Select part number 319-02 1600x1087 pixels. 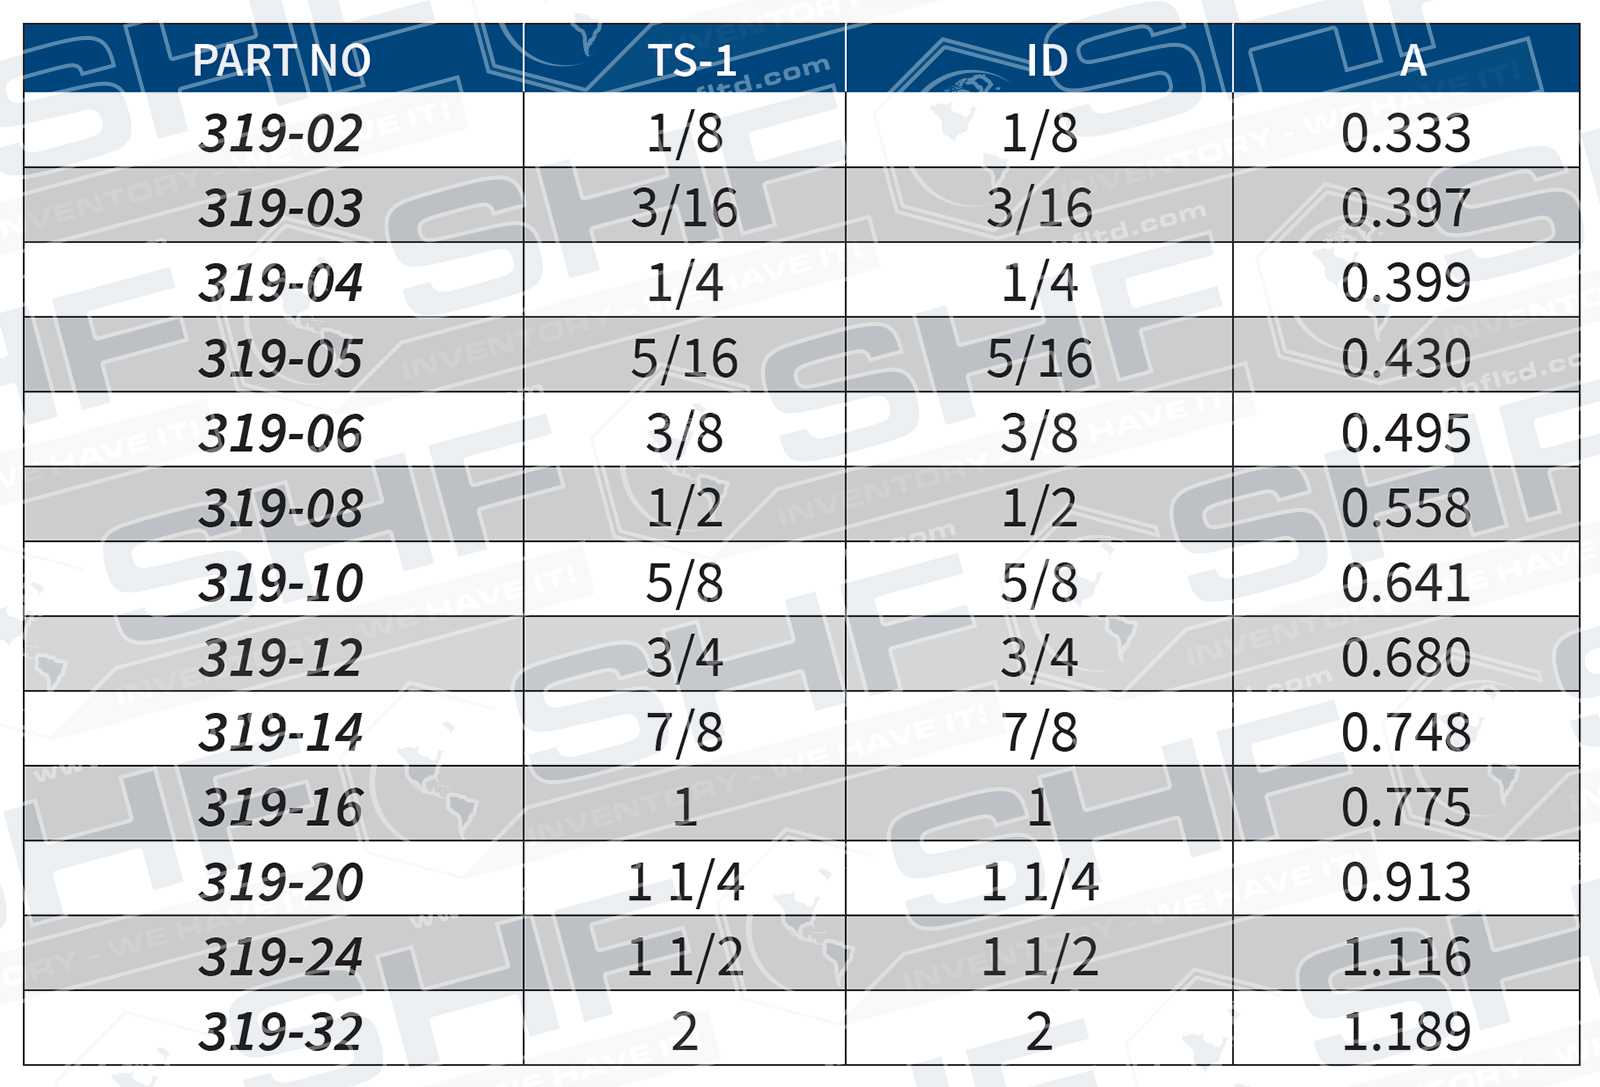point(281,133)
